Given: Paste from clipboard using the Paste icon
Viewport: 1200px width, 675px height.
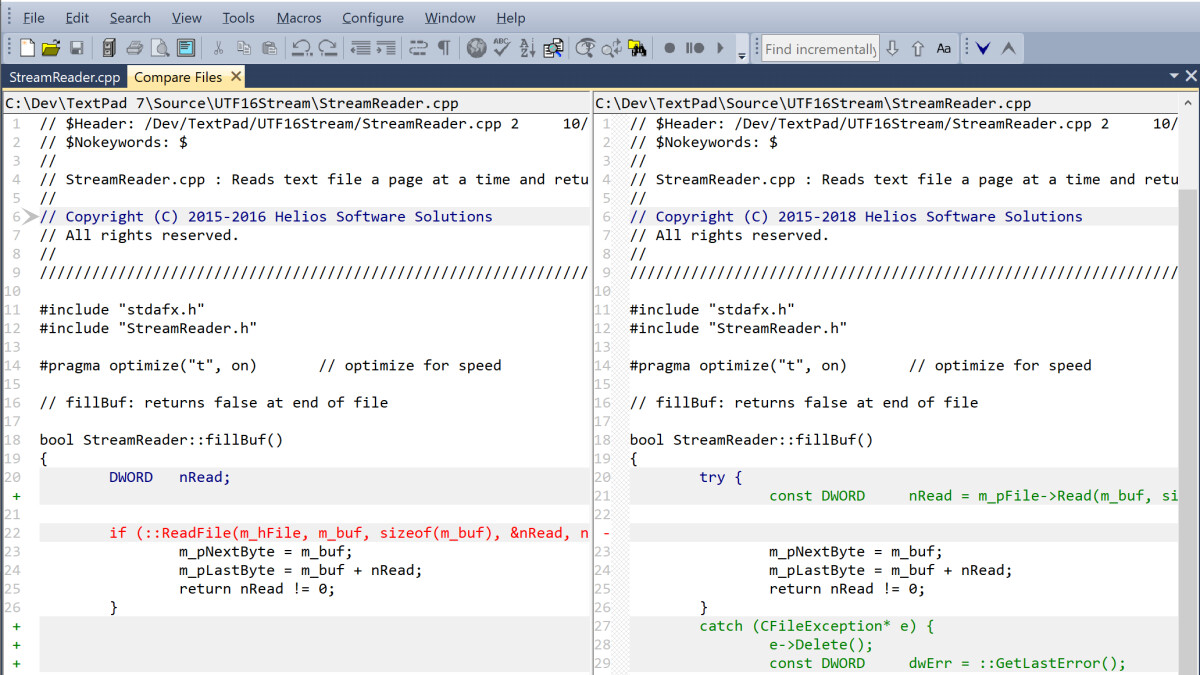Looking at the screenshot, I should [x=269, y=48].
